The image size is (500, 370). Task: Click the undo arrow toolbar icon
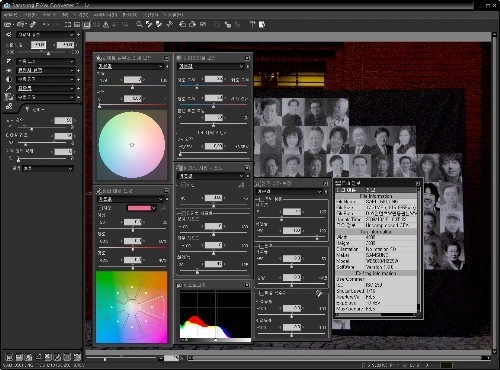point(46,24)
